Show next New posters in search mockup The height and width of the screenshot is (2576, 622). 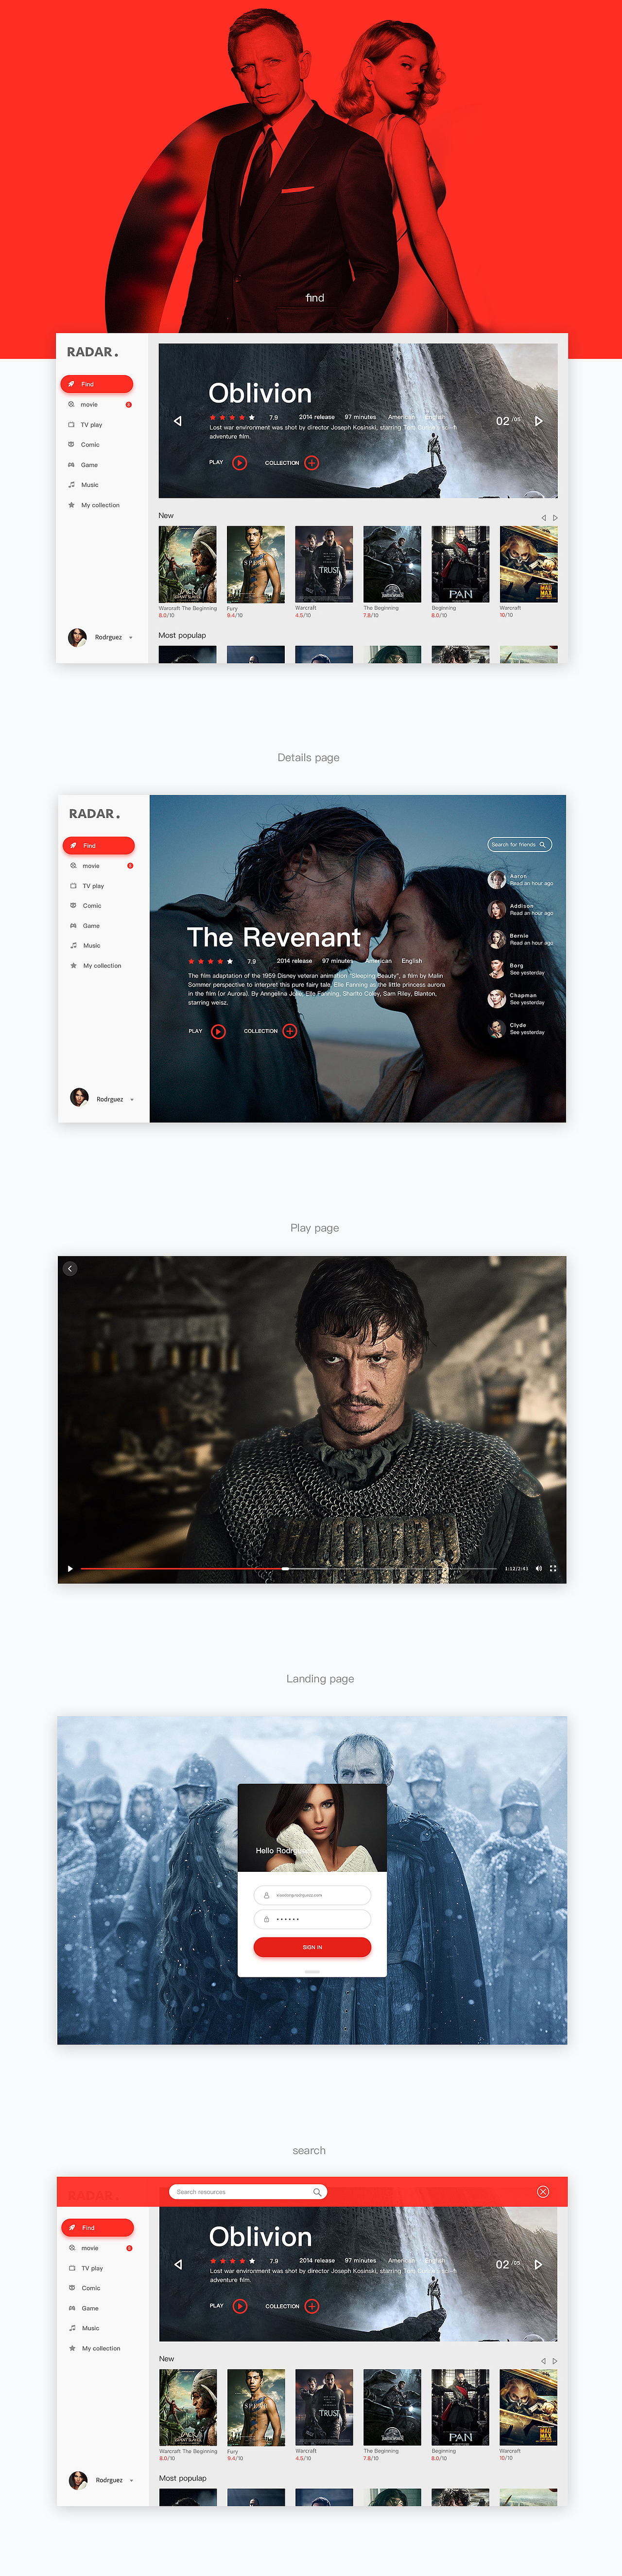coord(555,2361)
